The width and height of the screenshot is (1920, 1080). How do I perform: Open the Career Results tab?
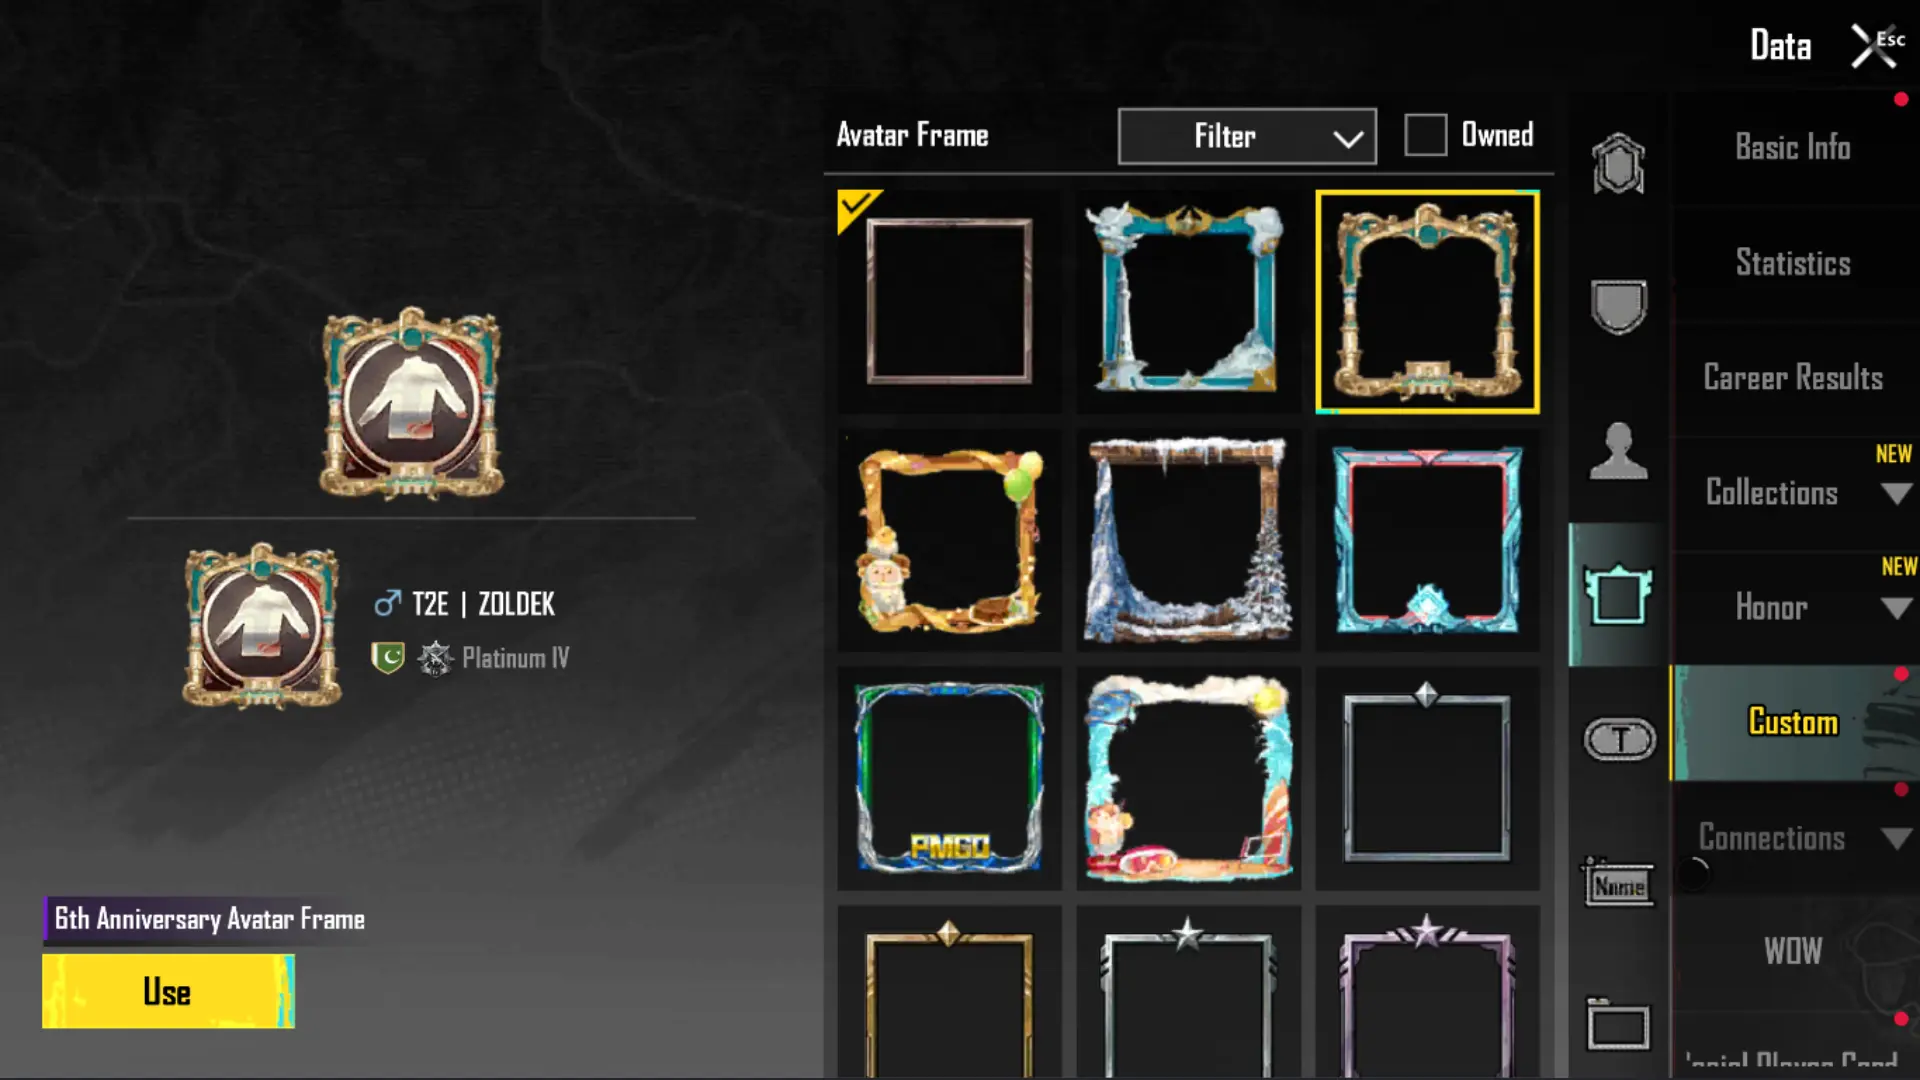pyautogui.click(x=1793, y=378)
